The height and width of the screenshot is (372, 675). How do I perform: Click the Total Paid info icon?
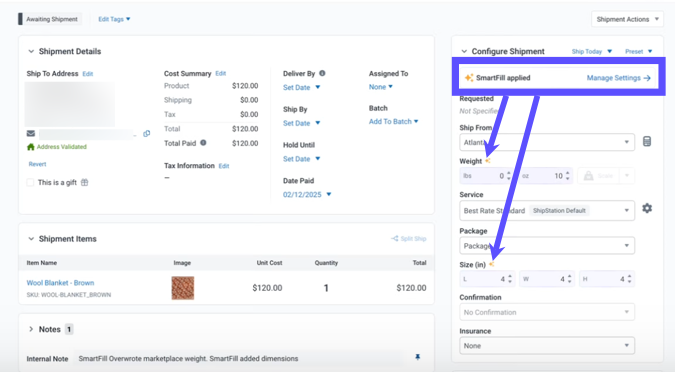point(203,143)
